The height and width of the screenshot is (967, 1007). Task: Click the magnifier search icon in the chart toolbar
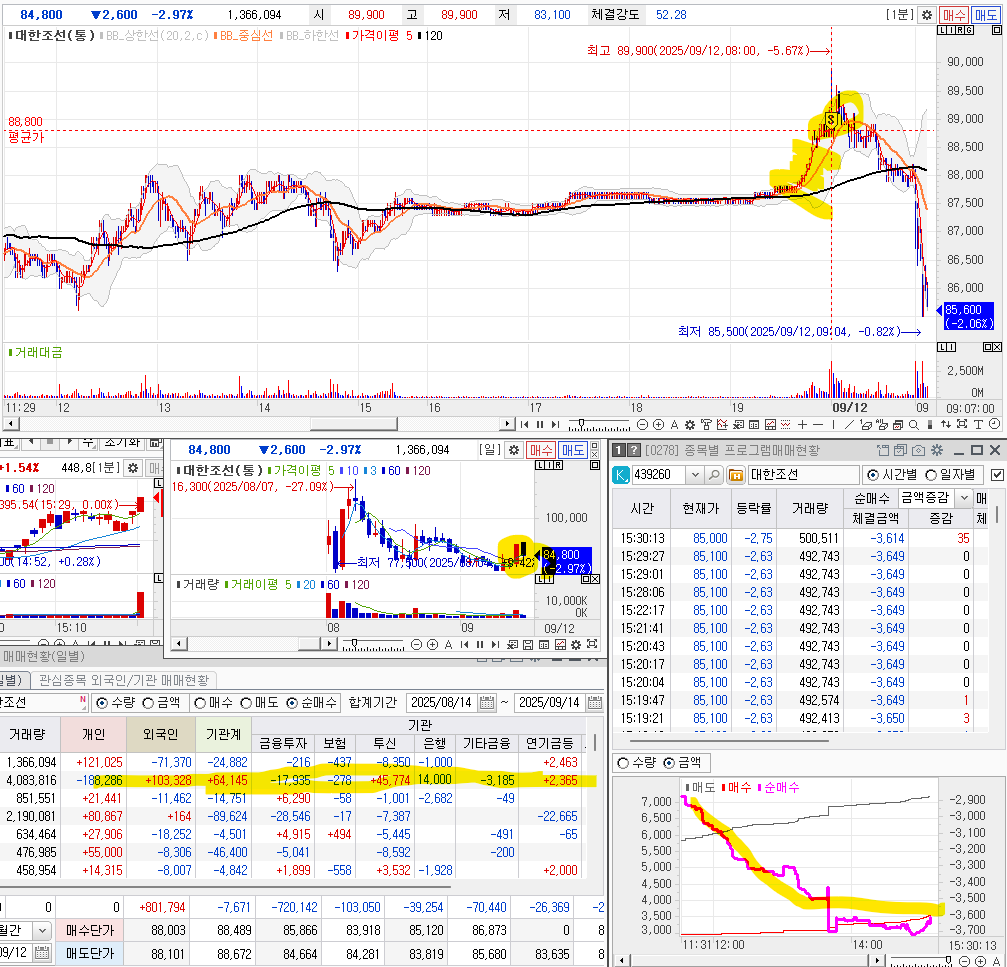pos(913,424)
